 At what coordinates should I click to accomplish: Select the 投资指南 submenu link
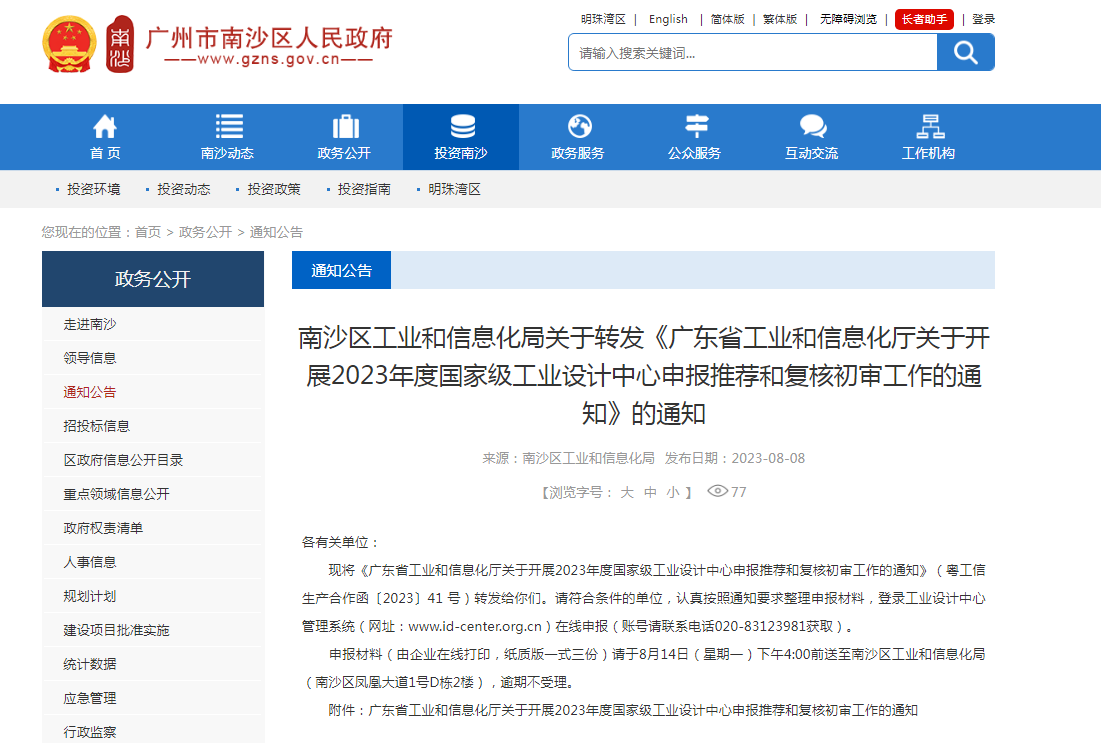(364, 189)
